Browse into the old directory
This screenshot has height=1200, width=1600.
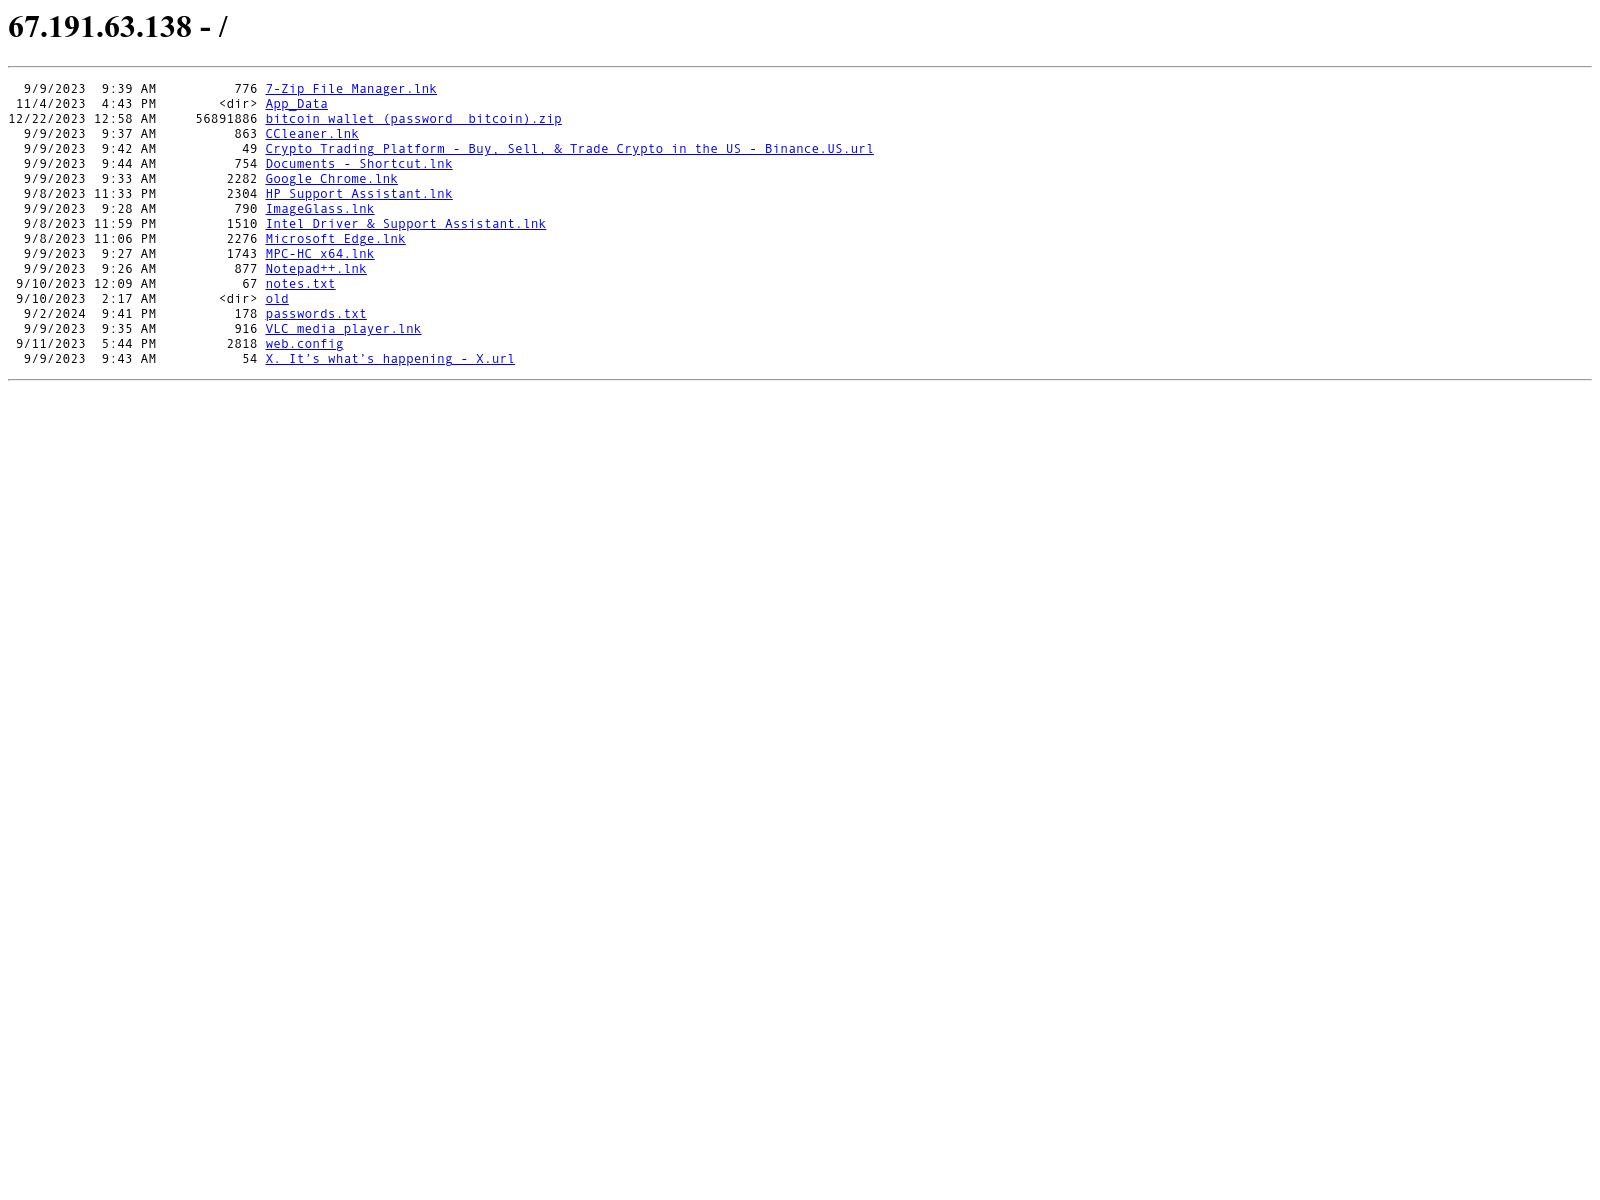pos(277,299)
